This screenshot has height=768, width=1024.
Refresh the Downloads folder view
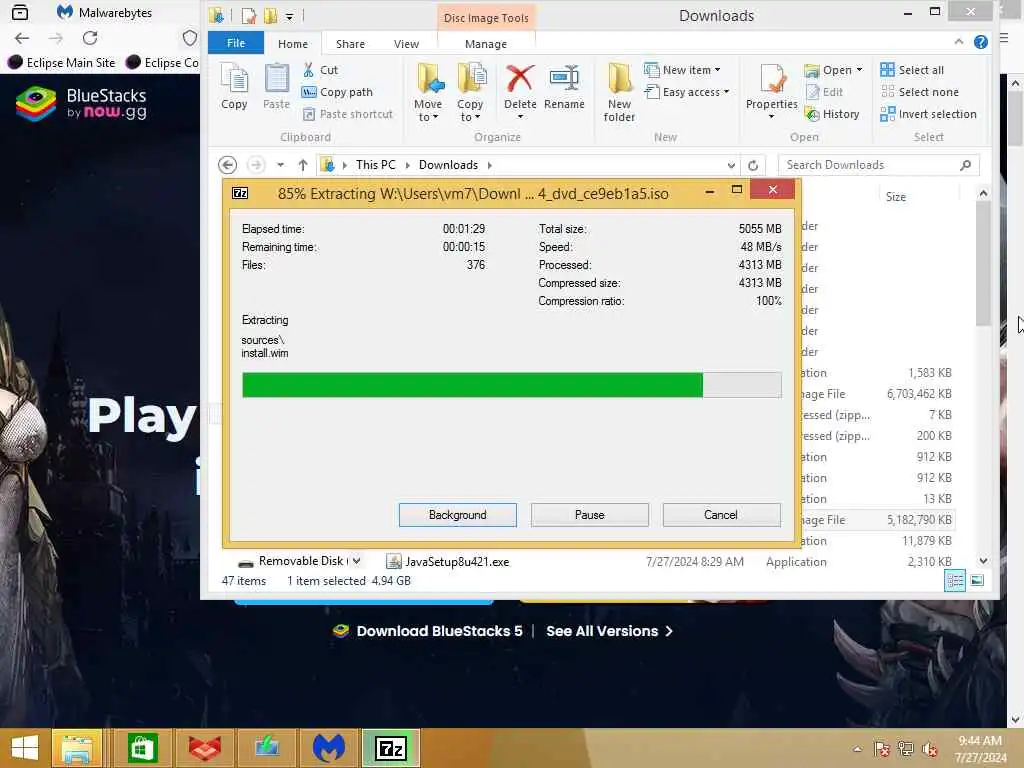tap(753, 165)
